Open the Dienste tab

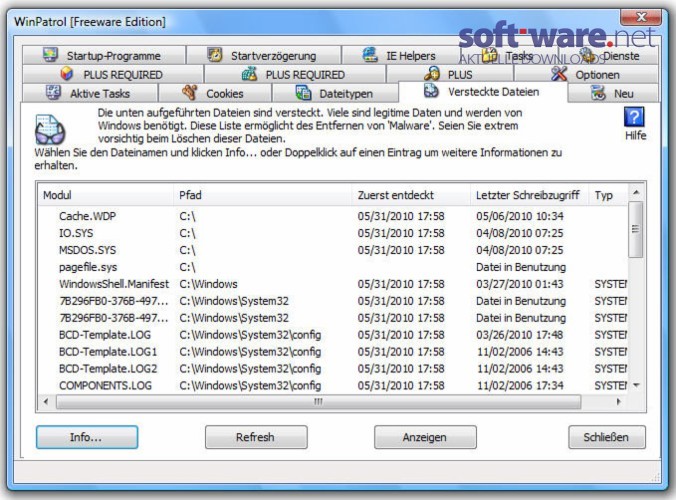(609, 56)
